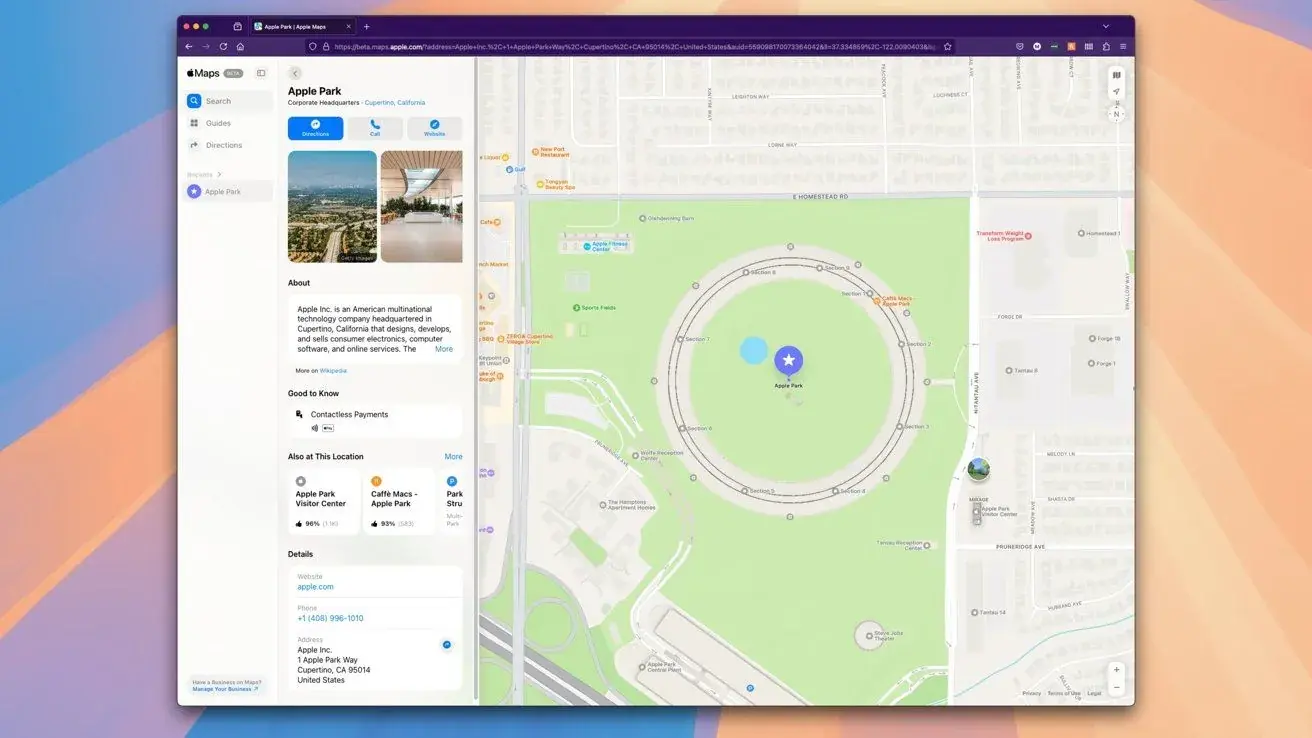
Task: Click the current location arrow icon
Action: tap(1117, 92)
